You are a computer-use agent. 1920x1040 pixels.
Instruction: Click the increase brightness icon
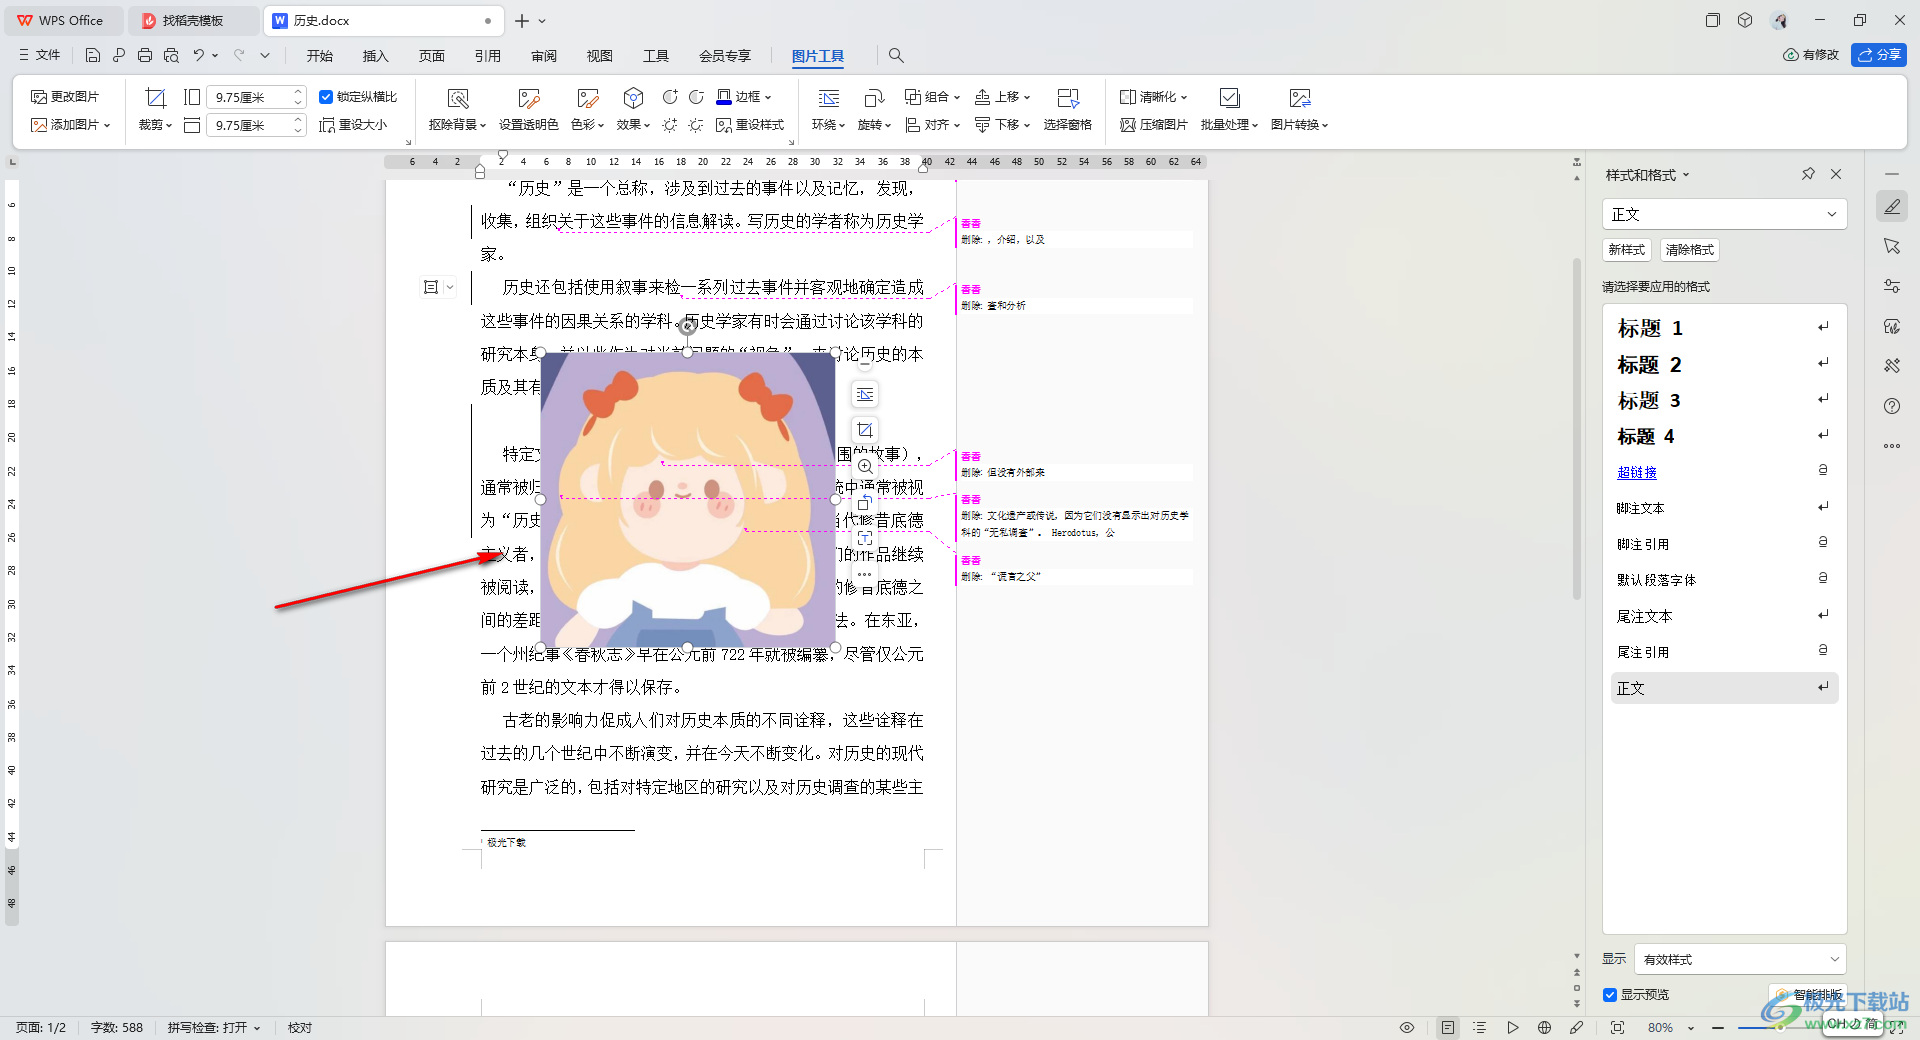(x=670, y=125)
